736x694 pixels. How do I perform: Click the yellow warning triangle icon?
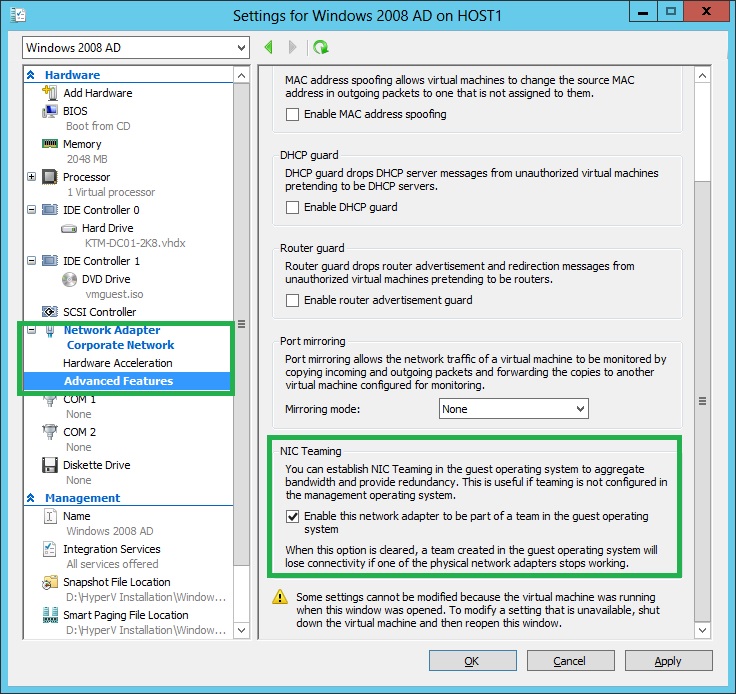(280, 597)
